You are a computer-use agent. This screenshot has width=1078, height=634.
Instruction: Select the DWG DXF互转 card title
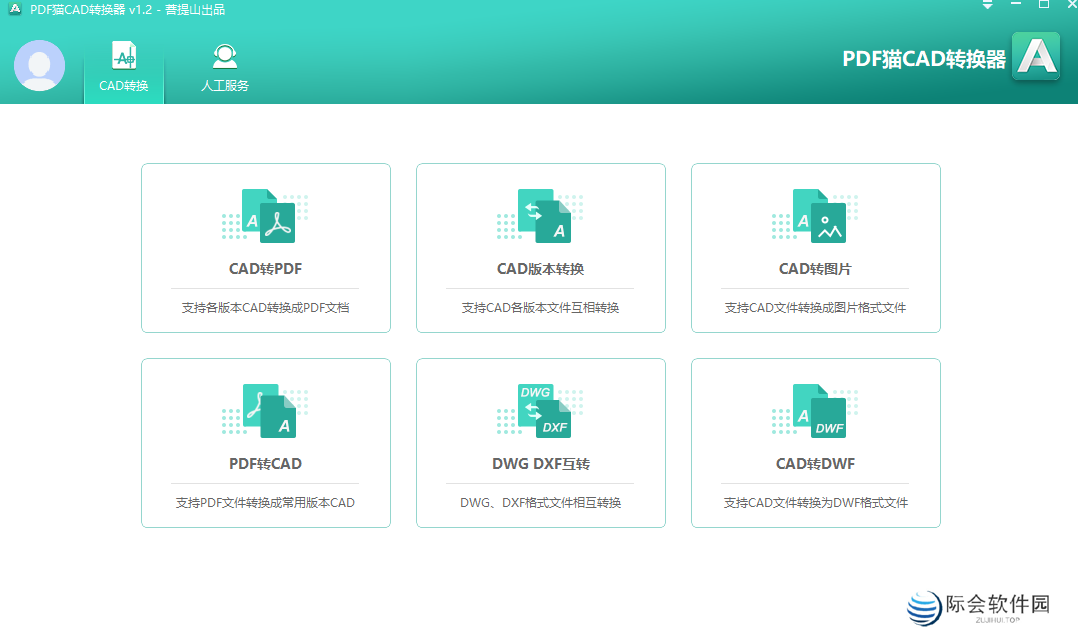(541, 464)
